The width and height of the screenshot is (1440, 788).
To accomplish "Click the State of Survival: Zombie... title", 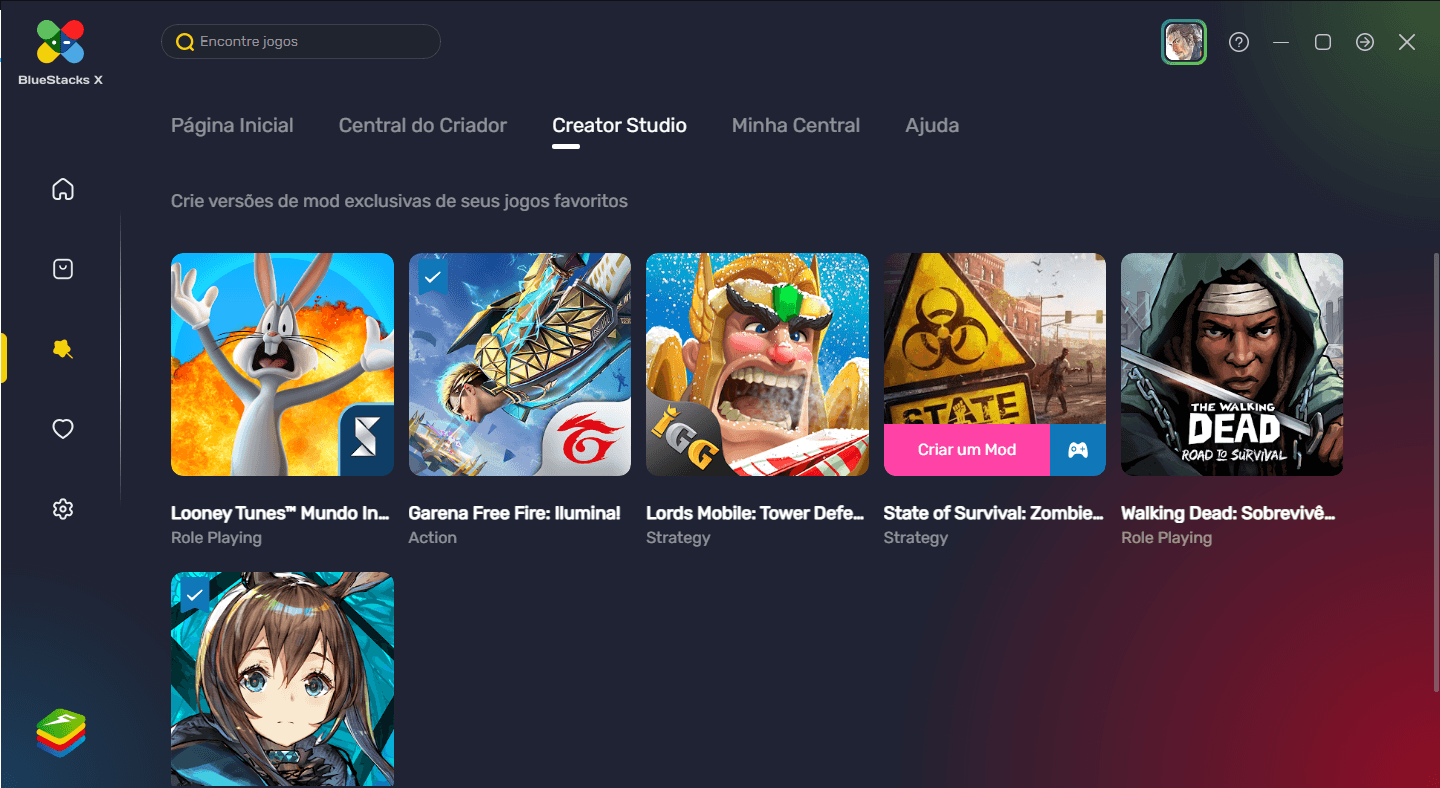I will 993,513.
